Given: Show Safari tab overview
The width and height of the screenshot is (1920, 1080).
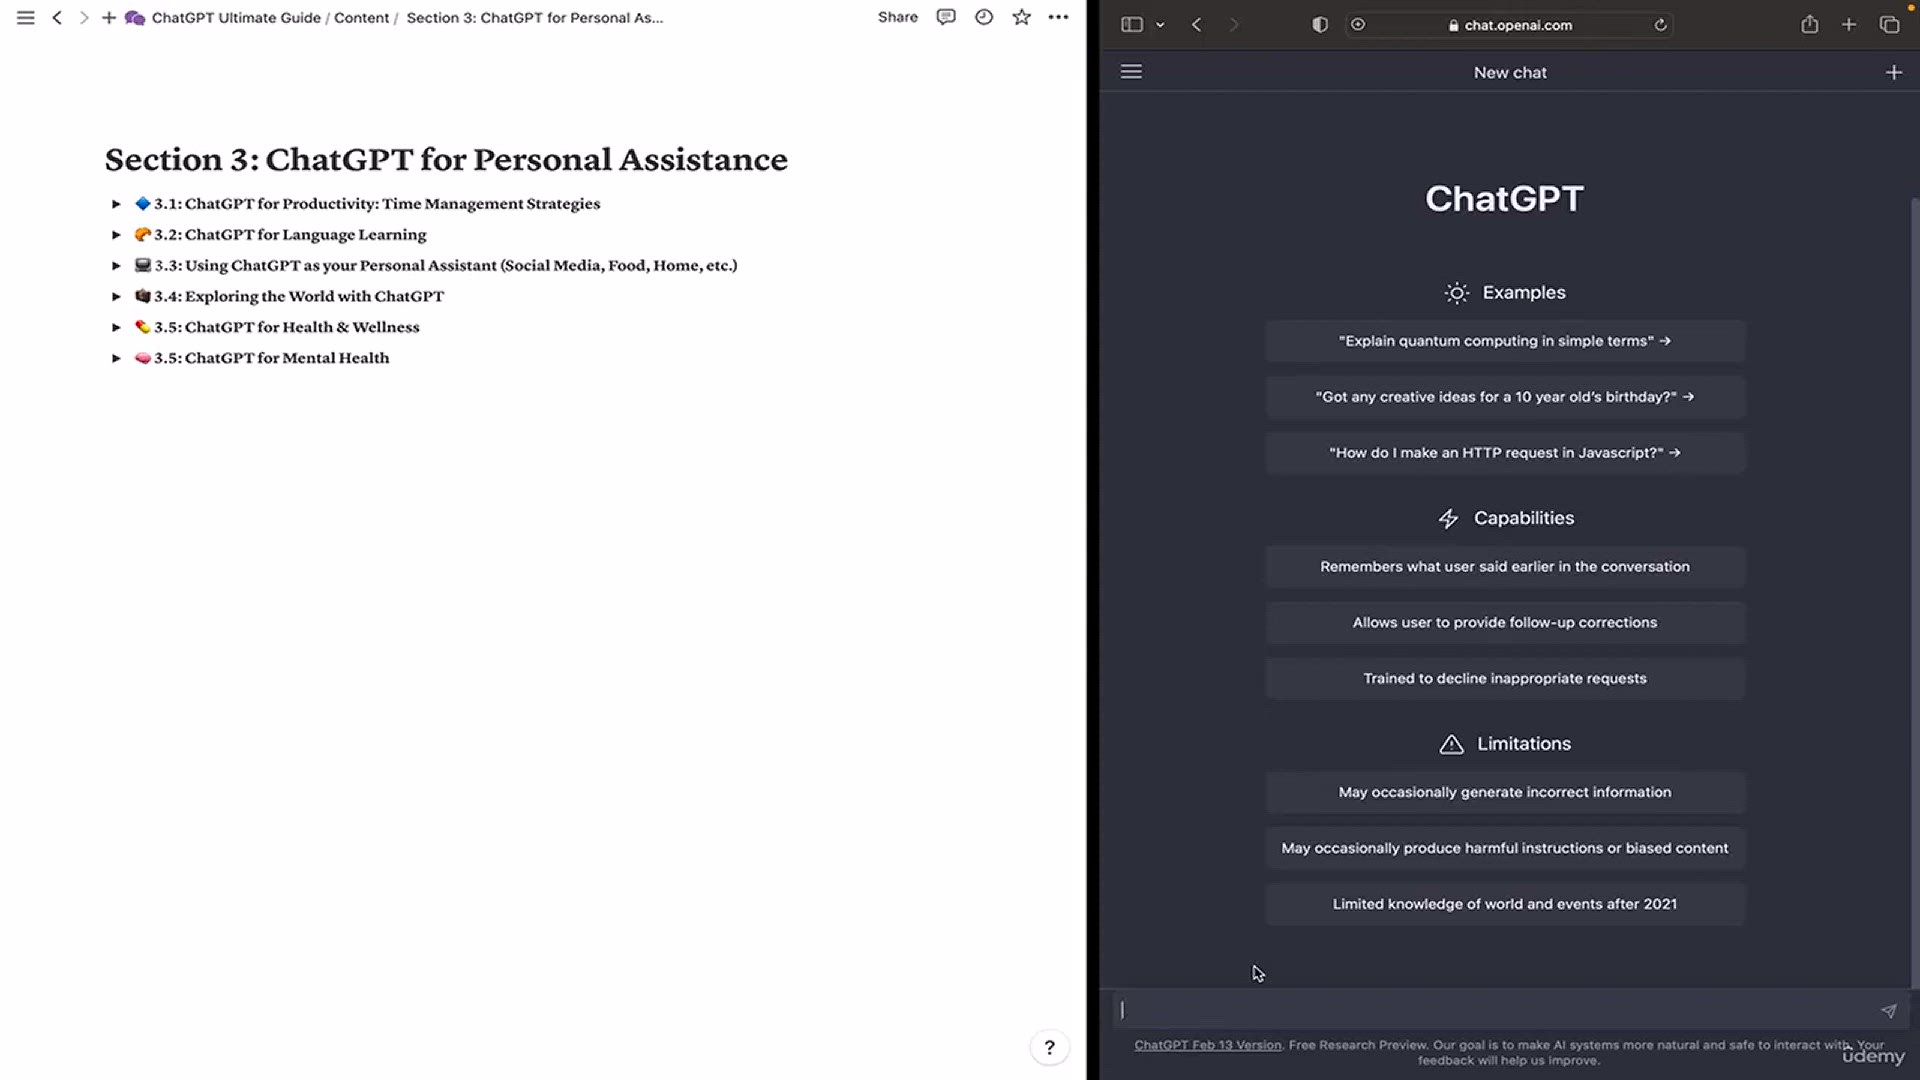Looking at the screenshot, I should click(1889, 25).
